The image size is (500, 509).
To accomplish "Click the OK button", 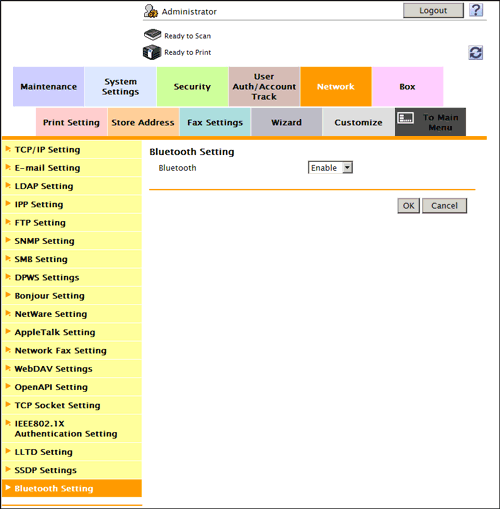I will tap(409, 206).
